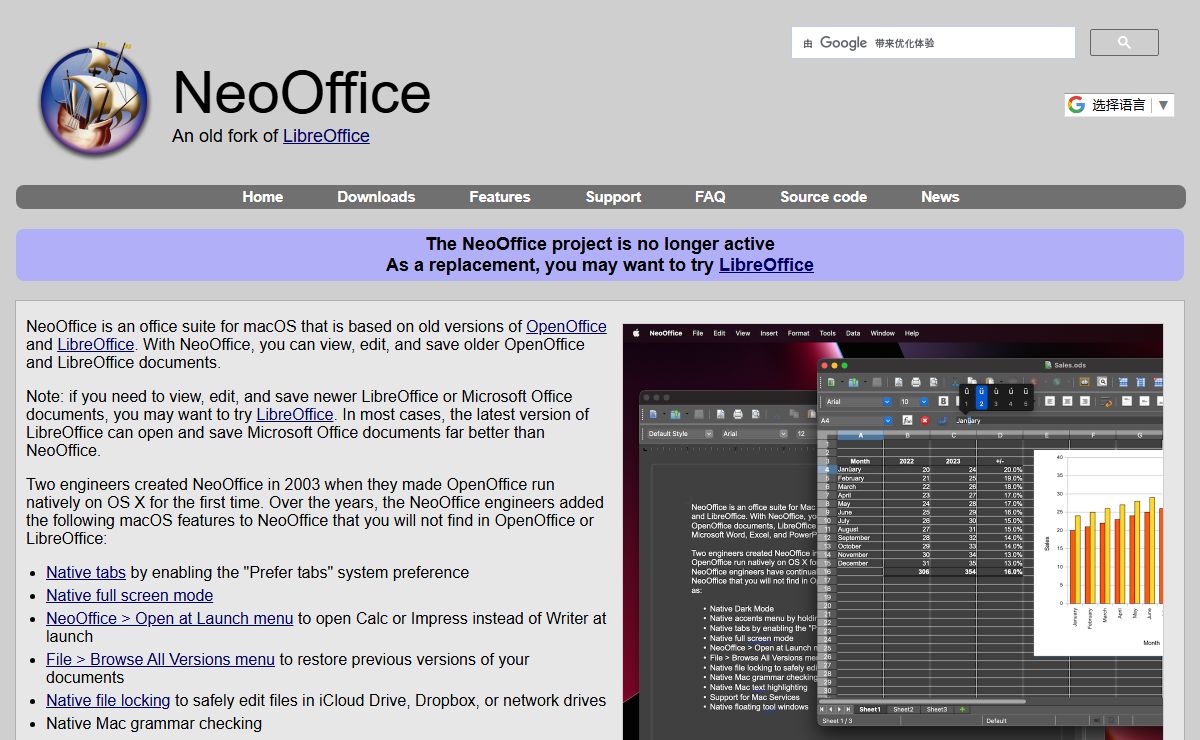Image resolution: width=1200 pixels, height=740 pixels.
Task: Open the Support nav item
Action: click(613, 197)
